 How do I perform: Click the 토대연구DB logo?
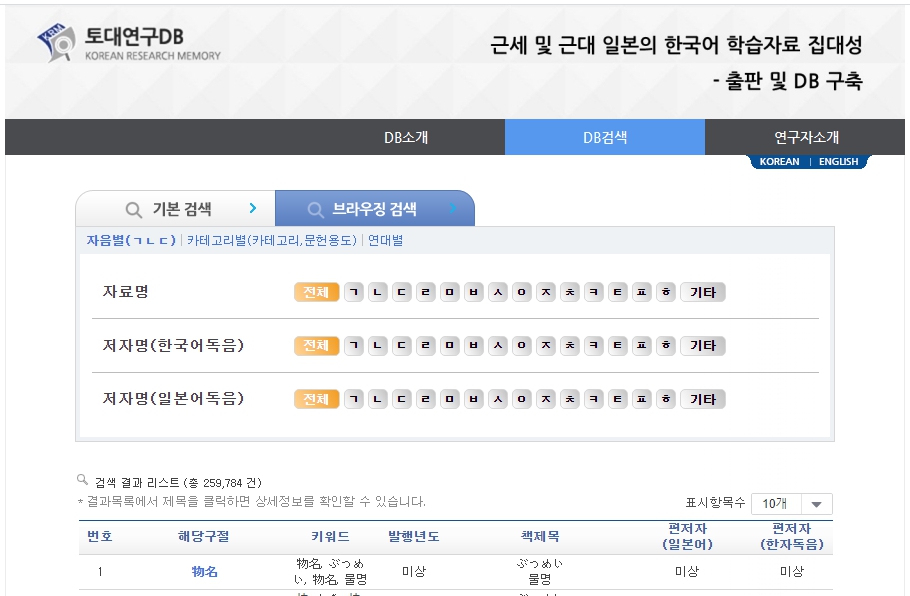[130, 43]
